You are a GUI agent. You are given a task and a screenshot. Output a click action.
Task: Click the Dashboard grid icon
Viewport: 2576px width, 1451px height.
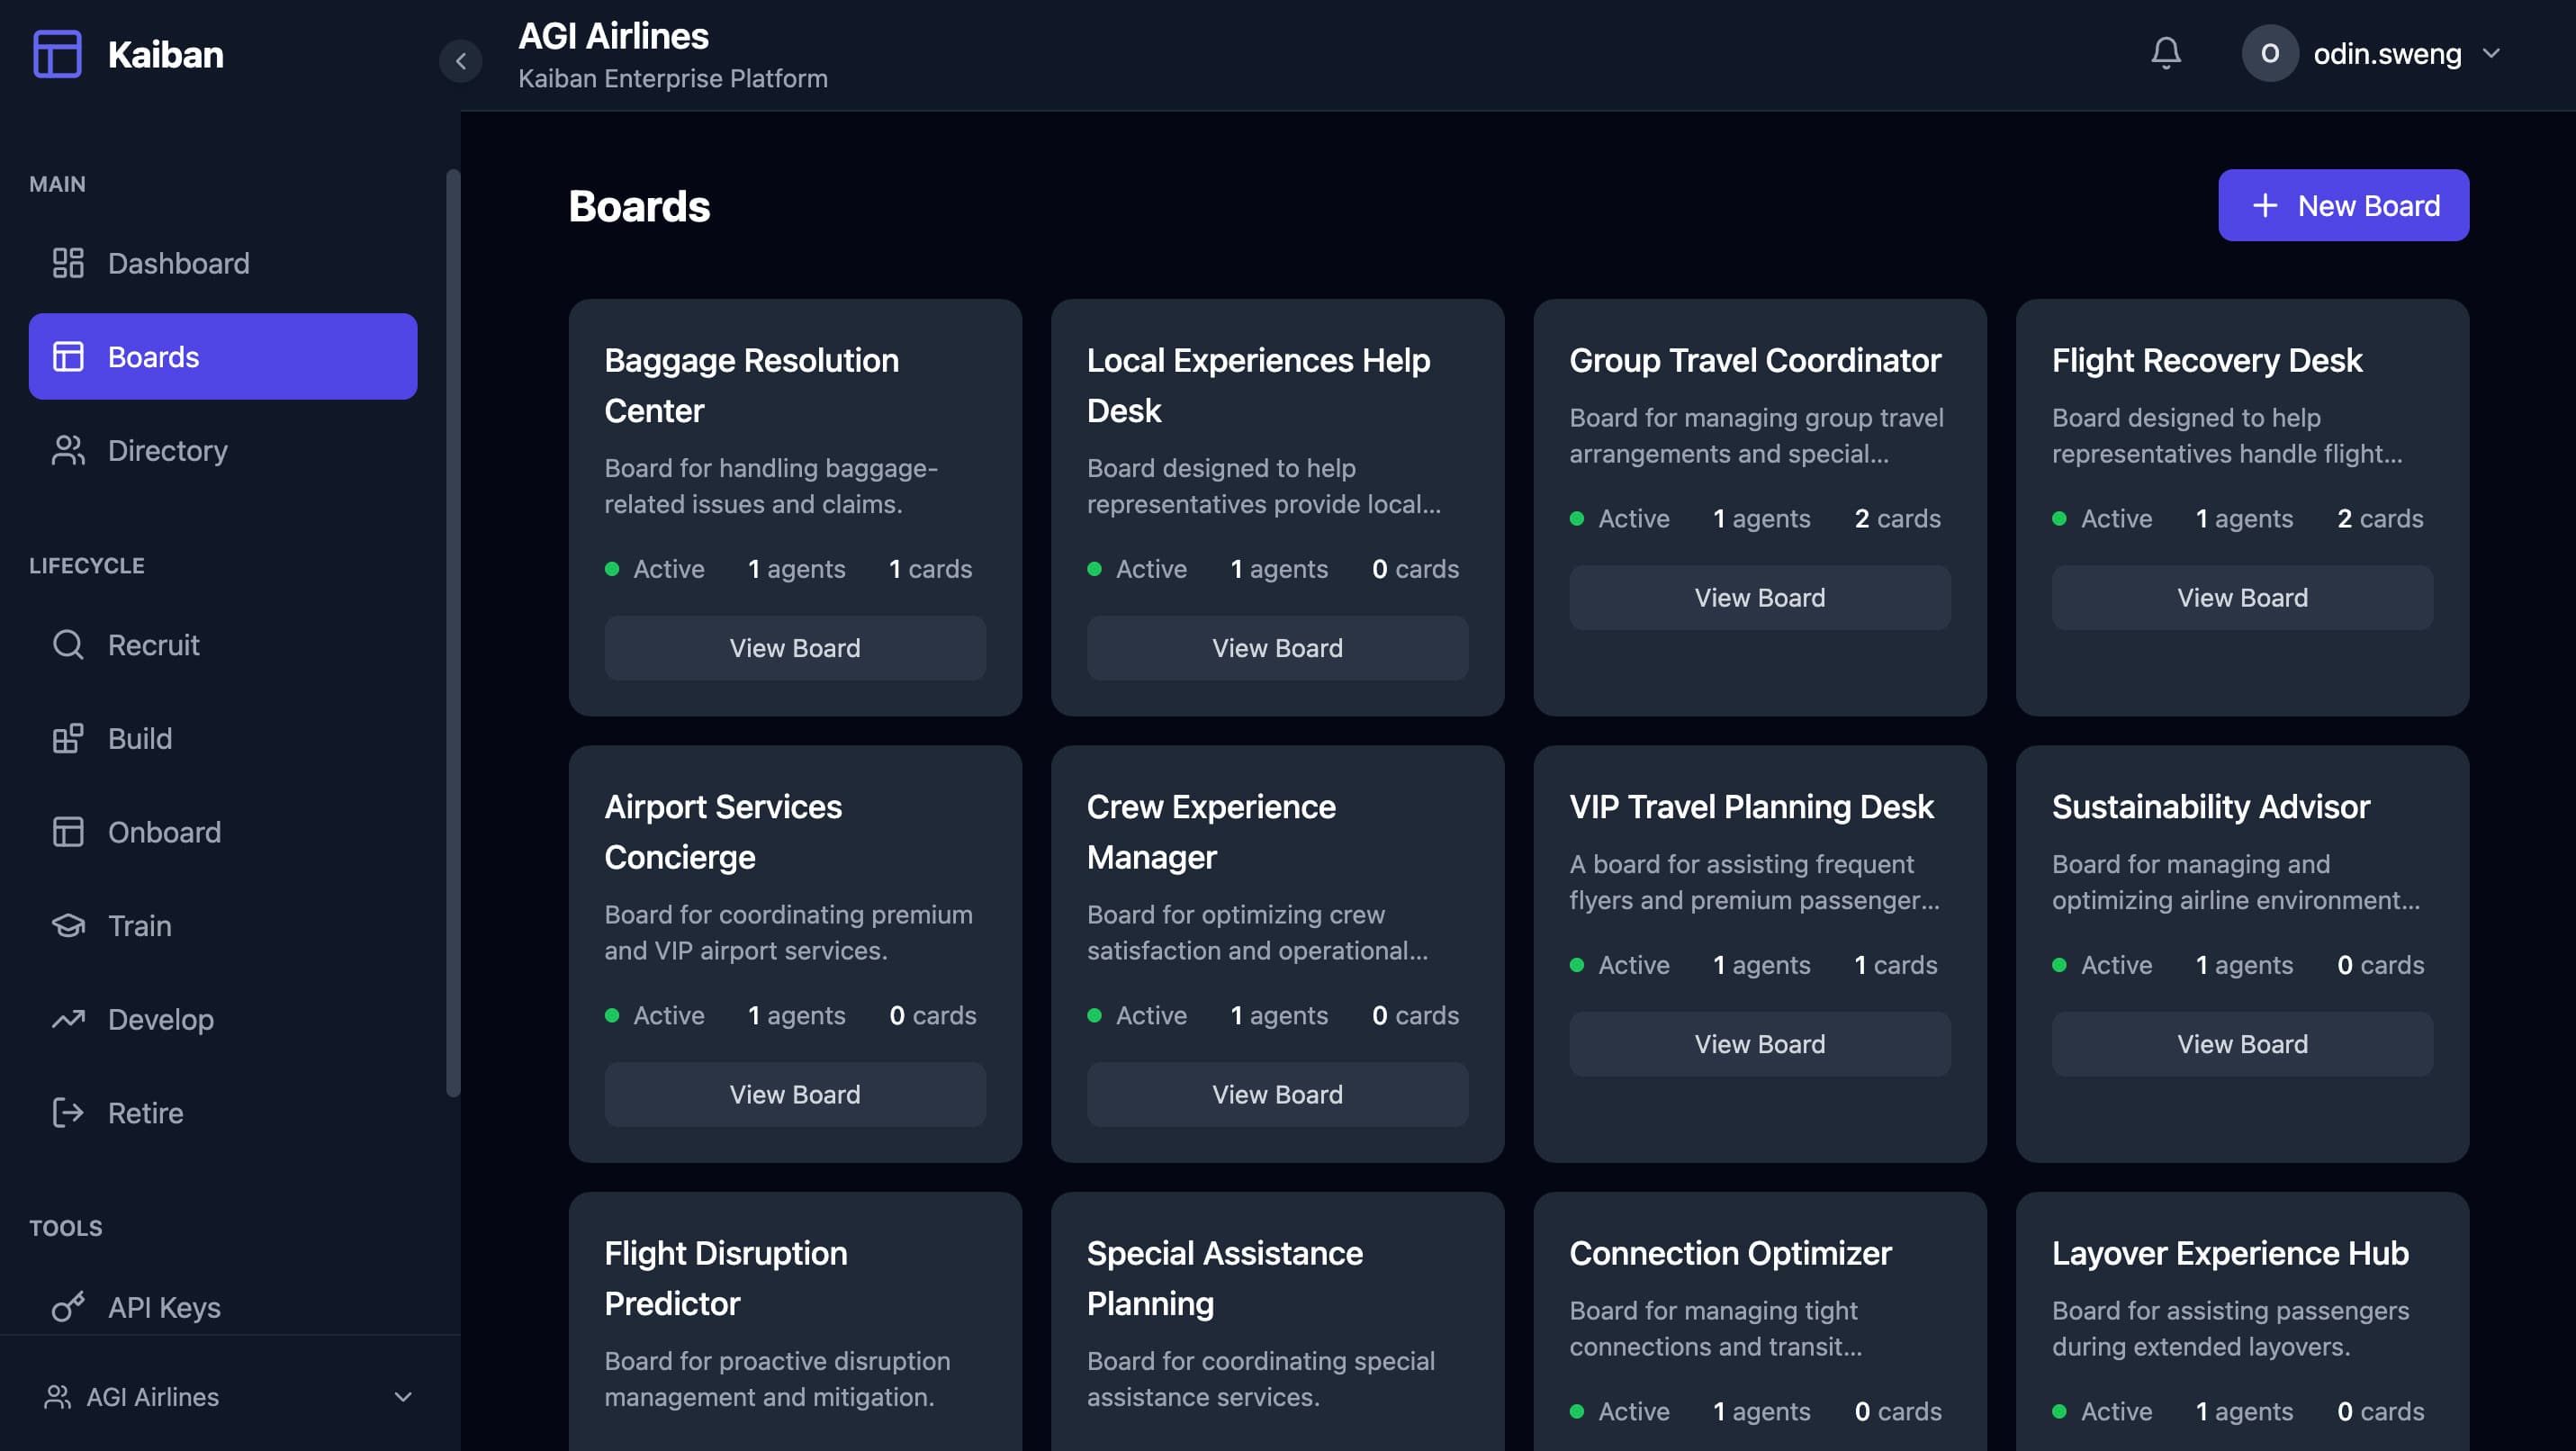coord(68,263)
